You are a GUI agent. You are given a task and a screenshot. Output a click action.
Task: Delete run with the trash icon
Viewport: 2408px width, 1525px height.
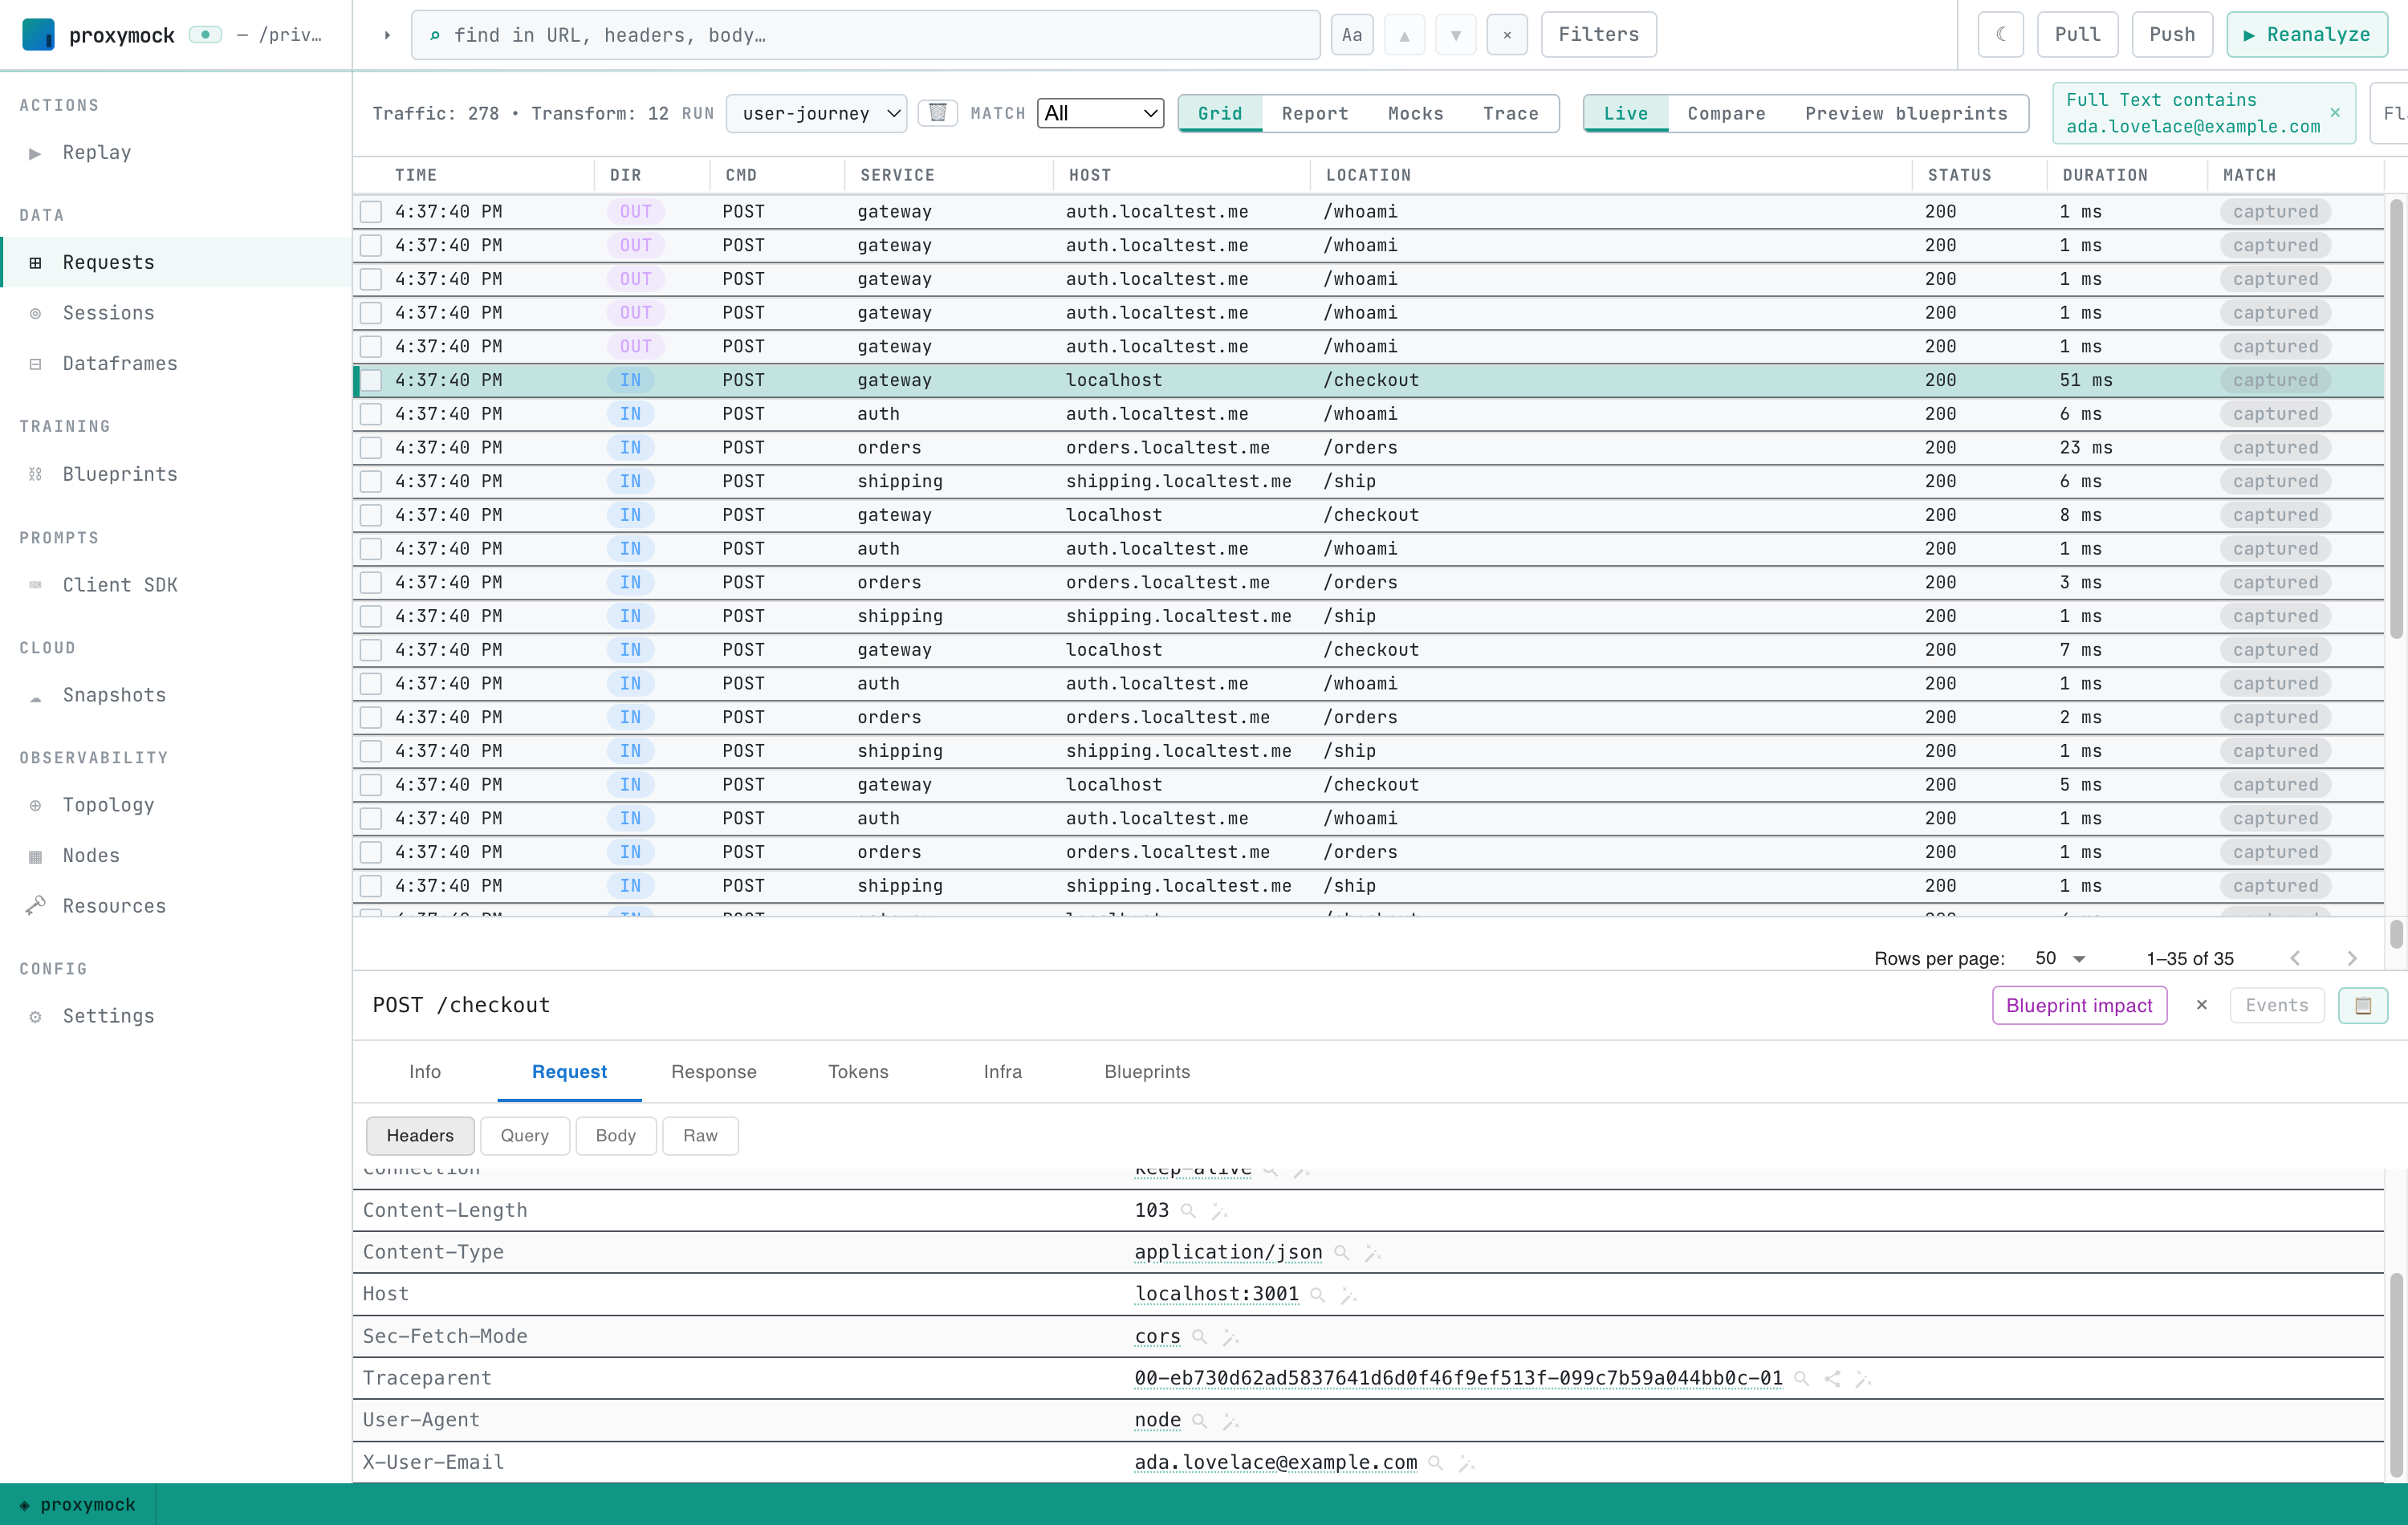(x=937, y=113)
